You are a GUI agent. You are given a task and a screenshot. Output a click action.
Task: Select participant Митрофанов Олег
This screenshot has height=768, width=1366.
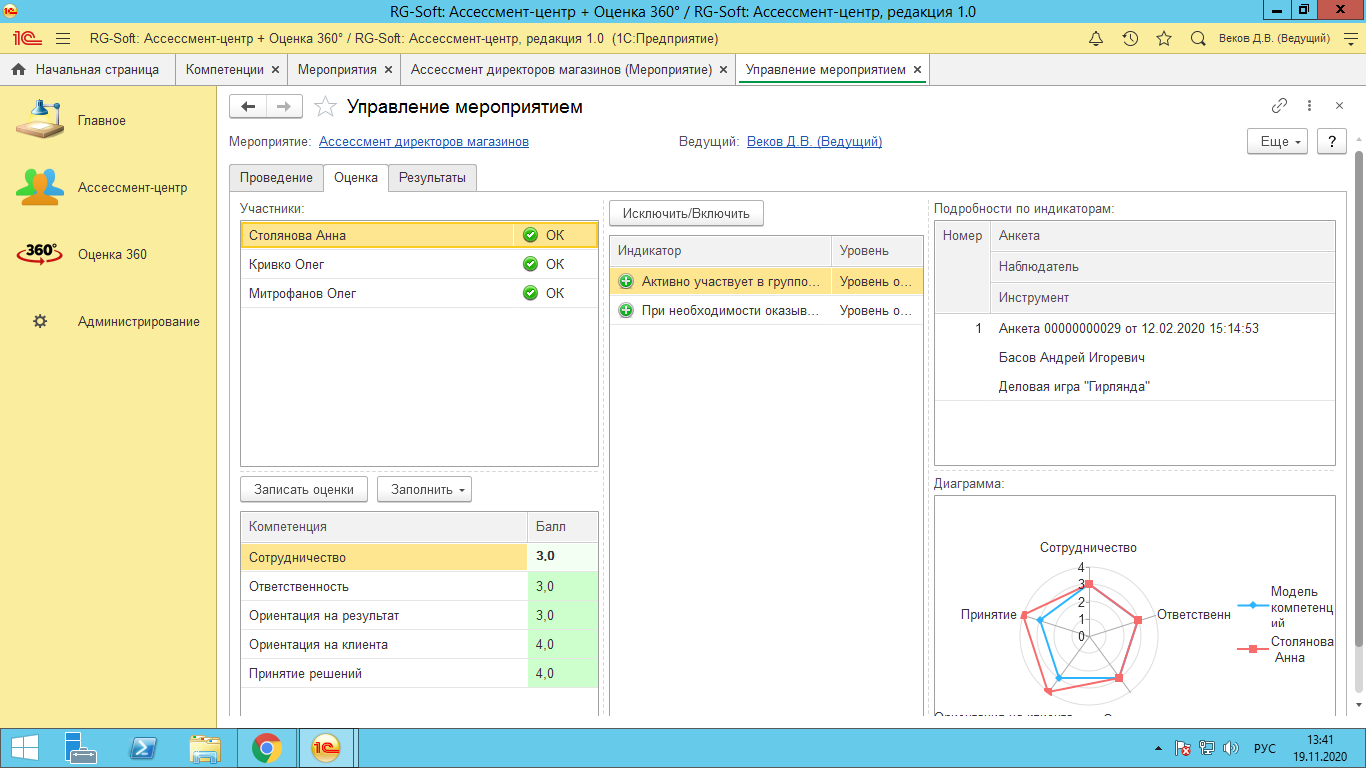coord(419,293)
